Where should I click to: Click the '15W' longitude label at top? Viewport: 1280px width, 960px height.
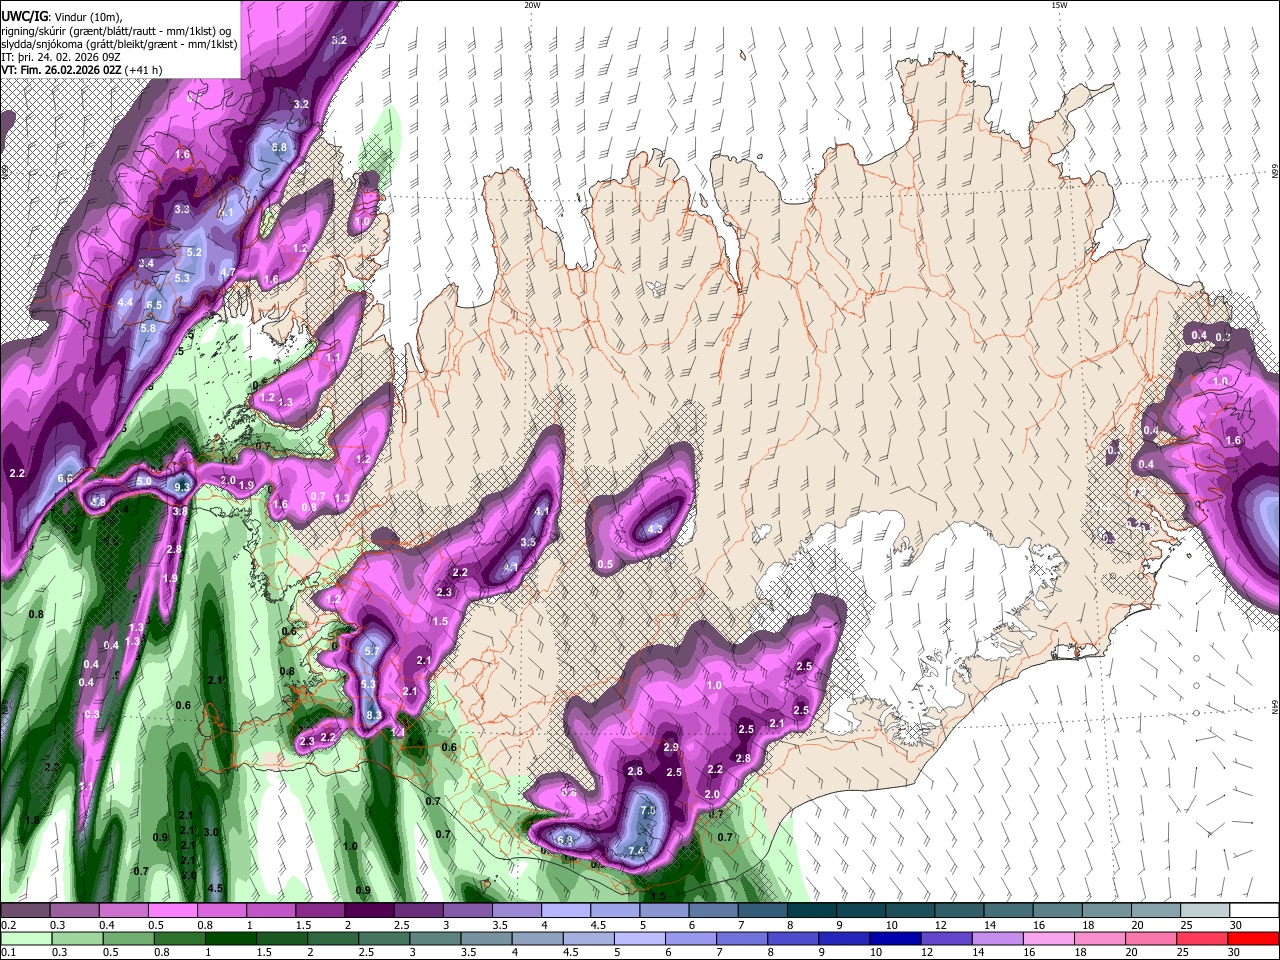click(x=1059, y=5)
